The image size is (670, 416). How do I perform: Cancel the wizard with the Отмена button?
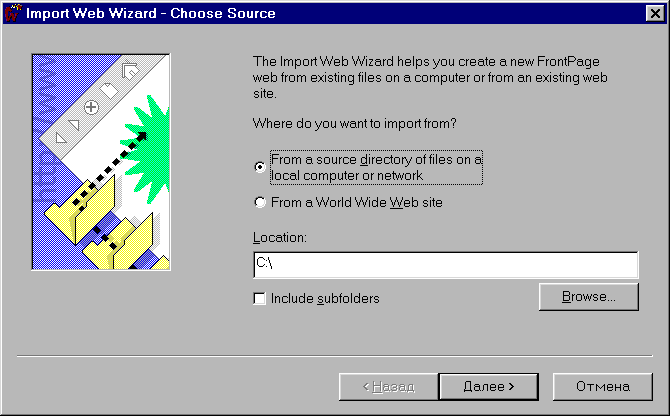(603, 385)
